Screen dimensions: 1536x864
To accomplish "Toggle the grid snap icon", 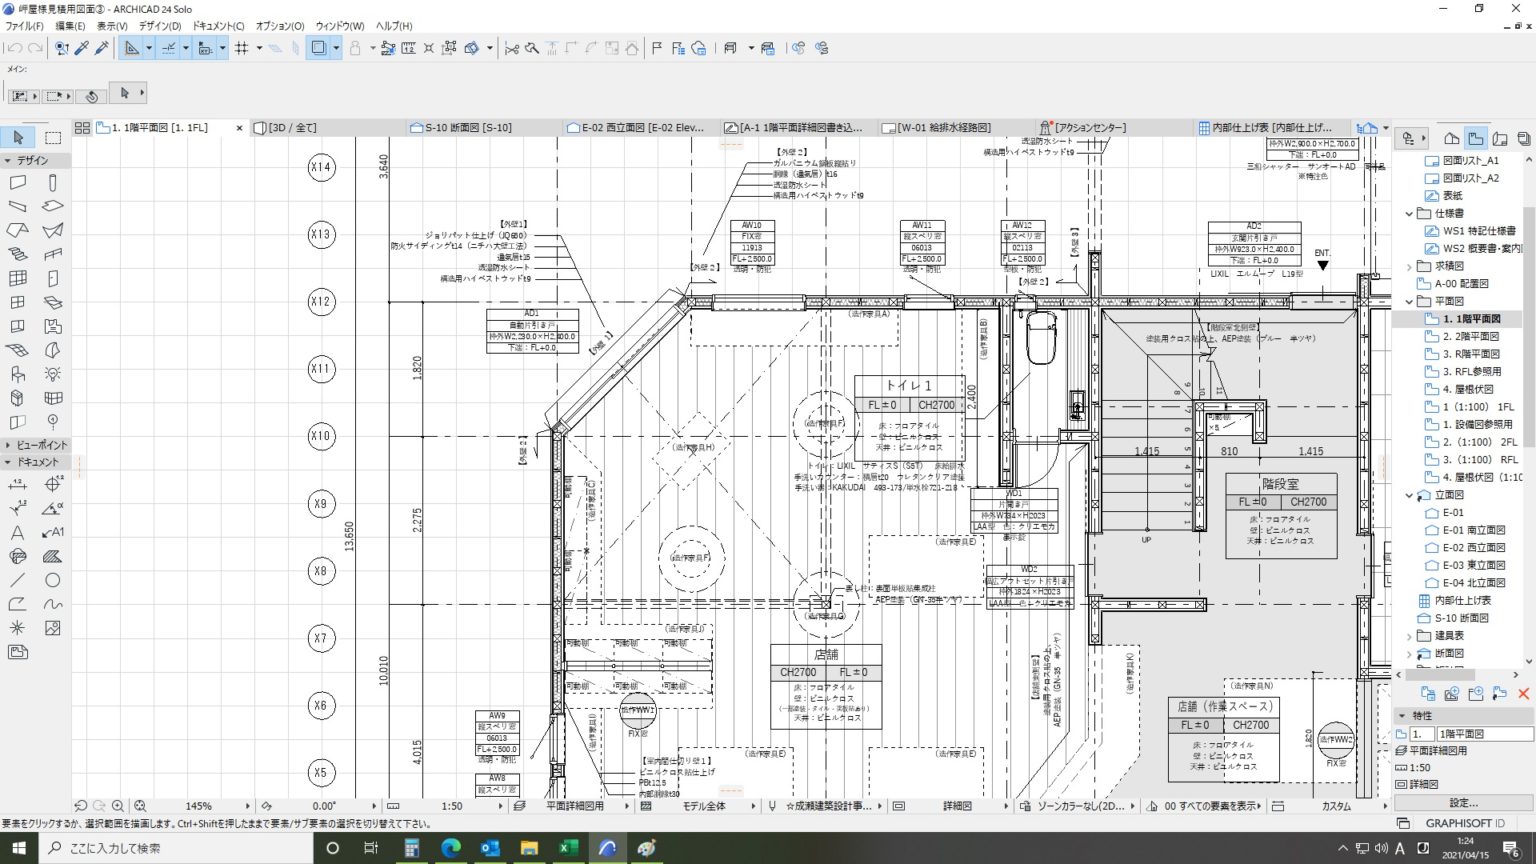I will 241,48.
